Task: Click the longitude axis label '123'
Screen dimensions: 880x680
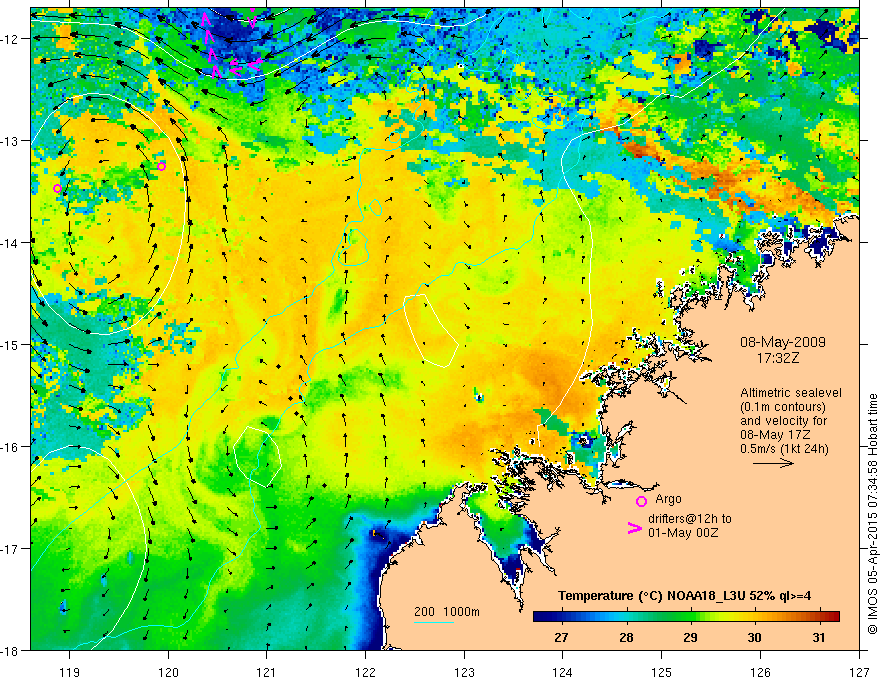Action: point(464,672)
